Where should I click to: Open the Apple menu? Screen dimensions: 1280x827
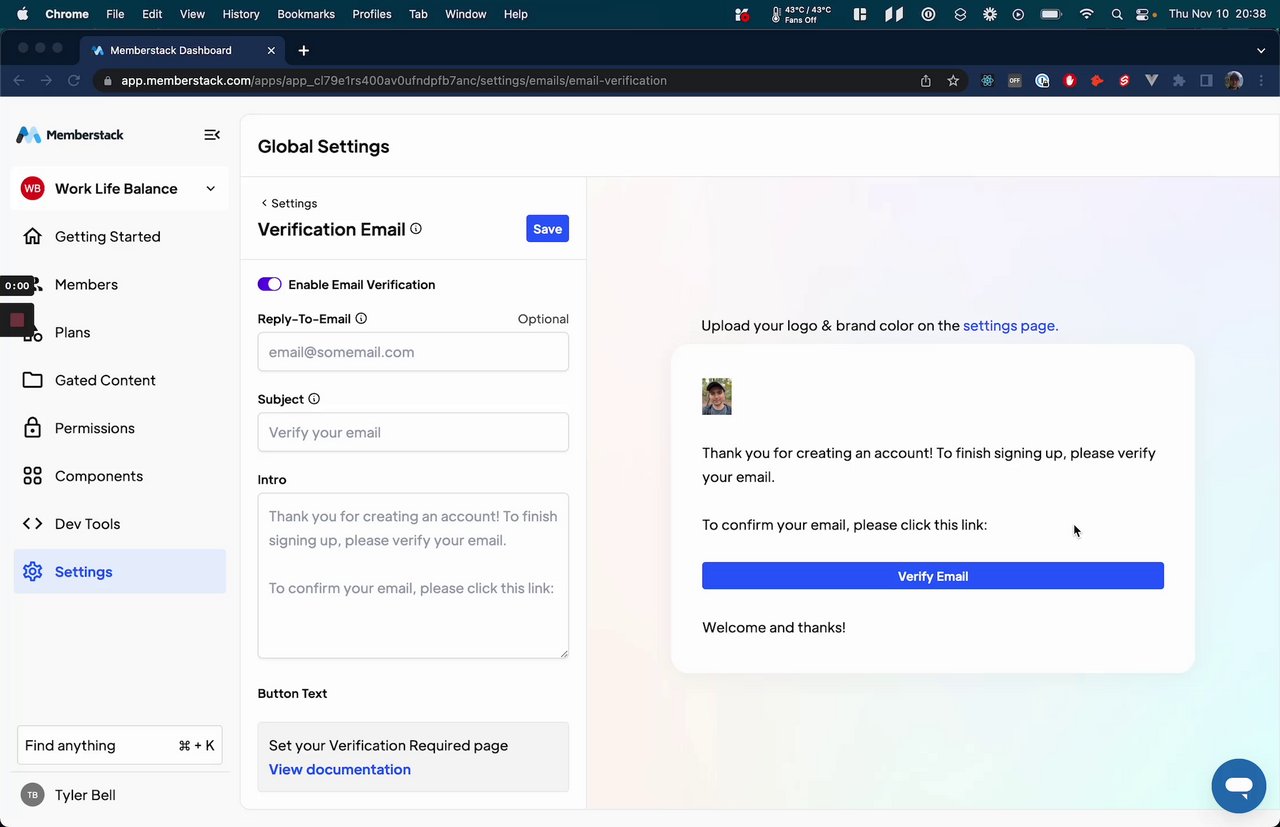[23, 14]
